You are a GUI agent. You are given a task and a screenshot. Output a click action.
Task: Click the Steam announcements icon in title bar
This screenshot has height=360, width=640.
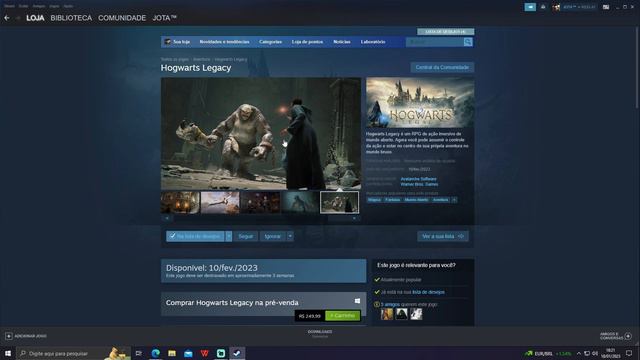[x=530, y=7]
